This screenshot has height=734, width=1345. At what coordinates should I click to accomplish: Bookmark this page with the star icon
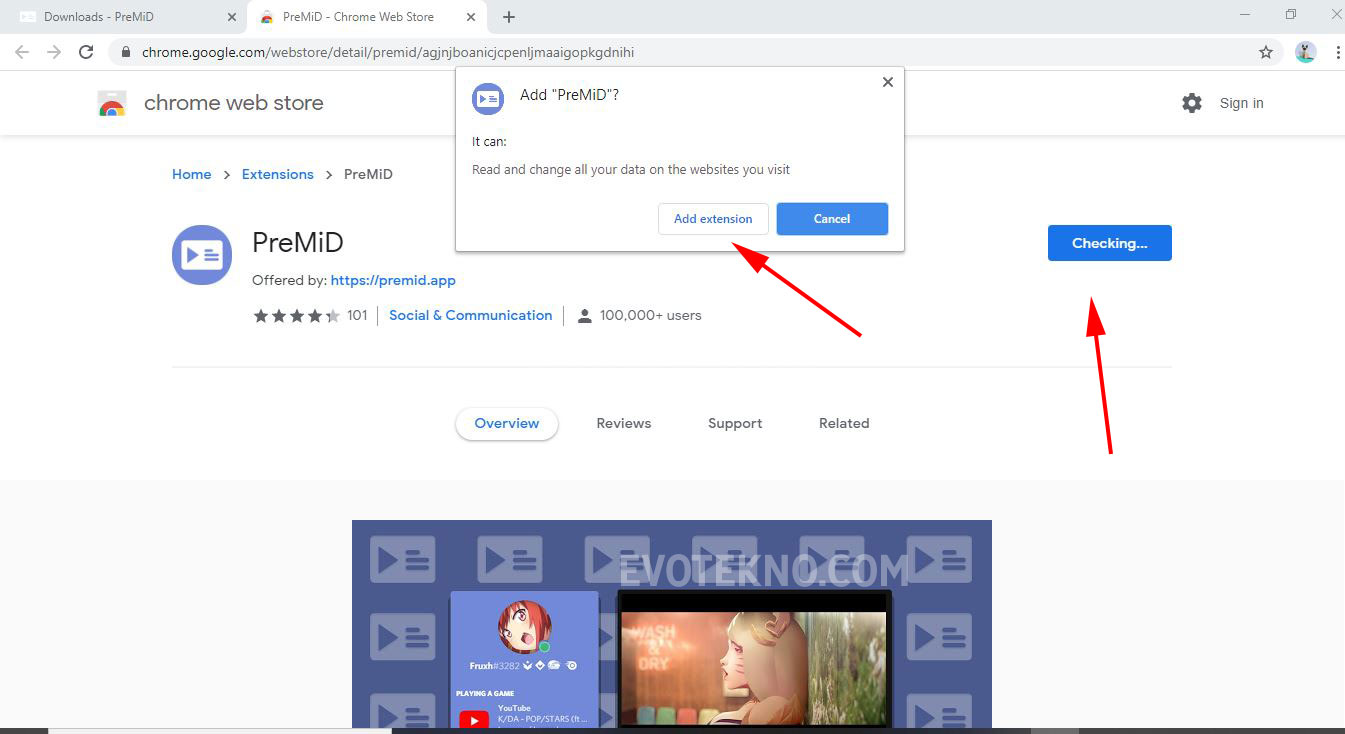click(1266, 52)
